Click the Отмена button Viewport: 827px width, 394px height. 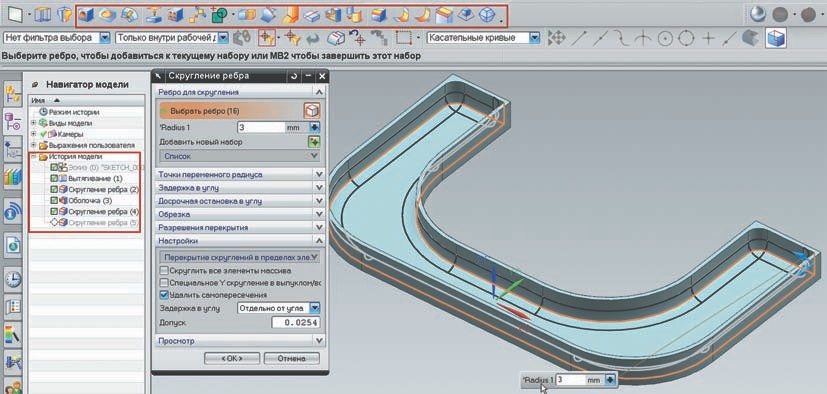292,358
